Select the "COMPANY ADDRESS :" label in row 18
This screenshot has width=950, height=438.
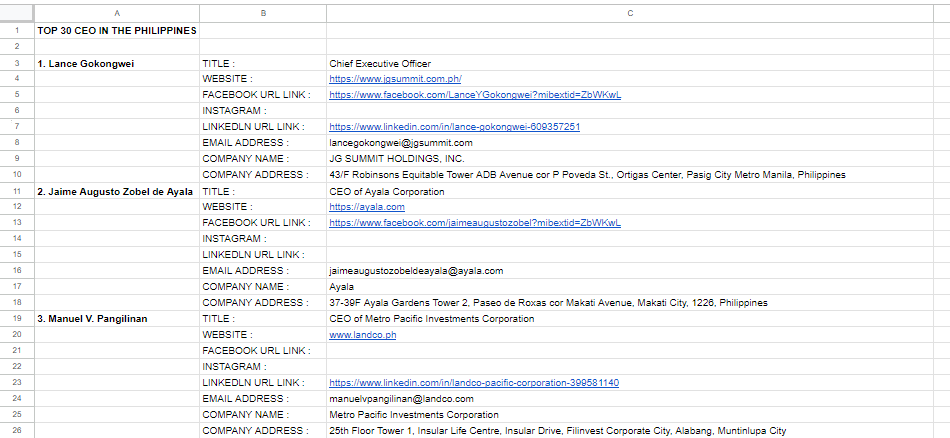point(263,302)
